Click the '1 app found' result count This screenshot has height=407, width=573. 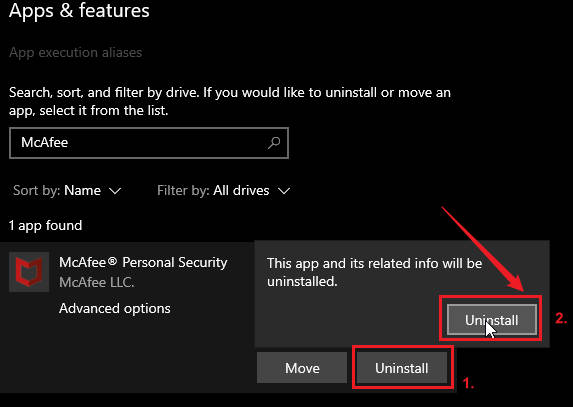pyautogui.click(x=46, y=225)
